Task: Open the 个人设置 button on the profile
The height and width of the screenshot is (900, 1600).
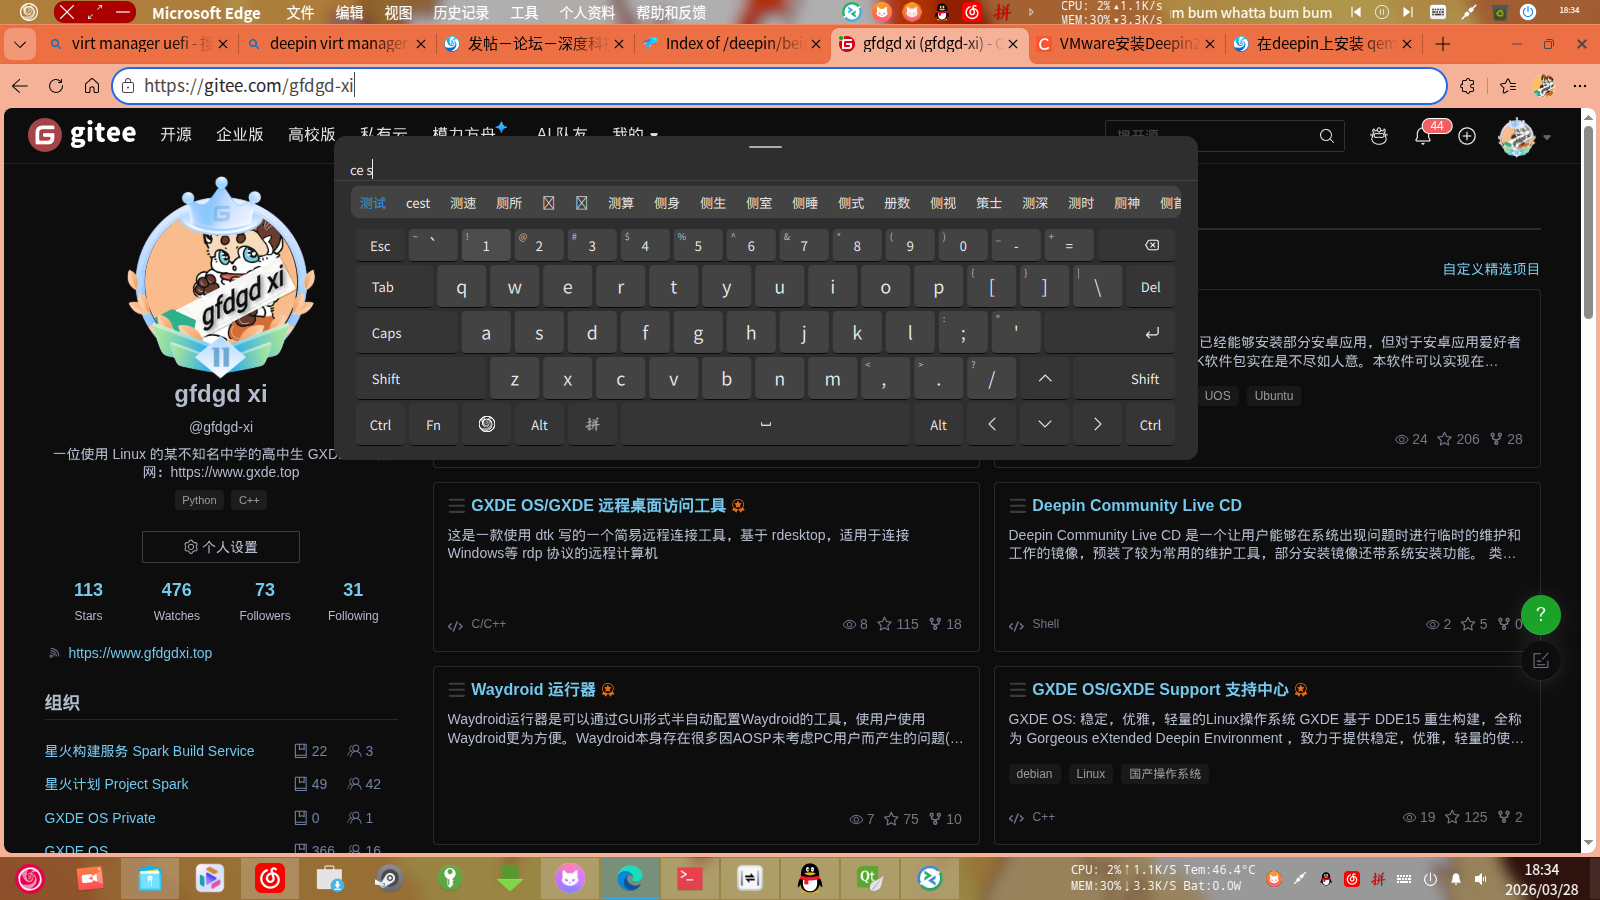Action: pos(221,547)
